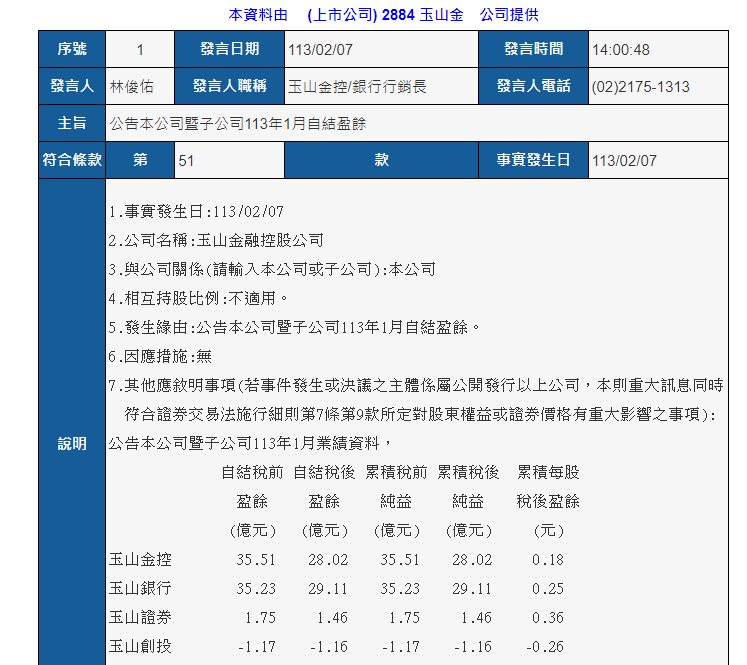Click the title 玉山金控/銀行行銷長
This screenshot has width=747, height=665.
pyautogui.click(x=357, y=87)
